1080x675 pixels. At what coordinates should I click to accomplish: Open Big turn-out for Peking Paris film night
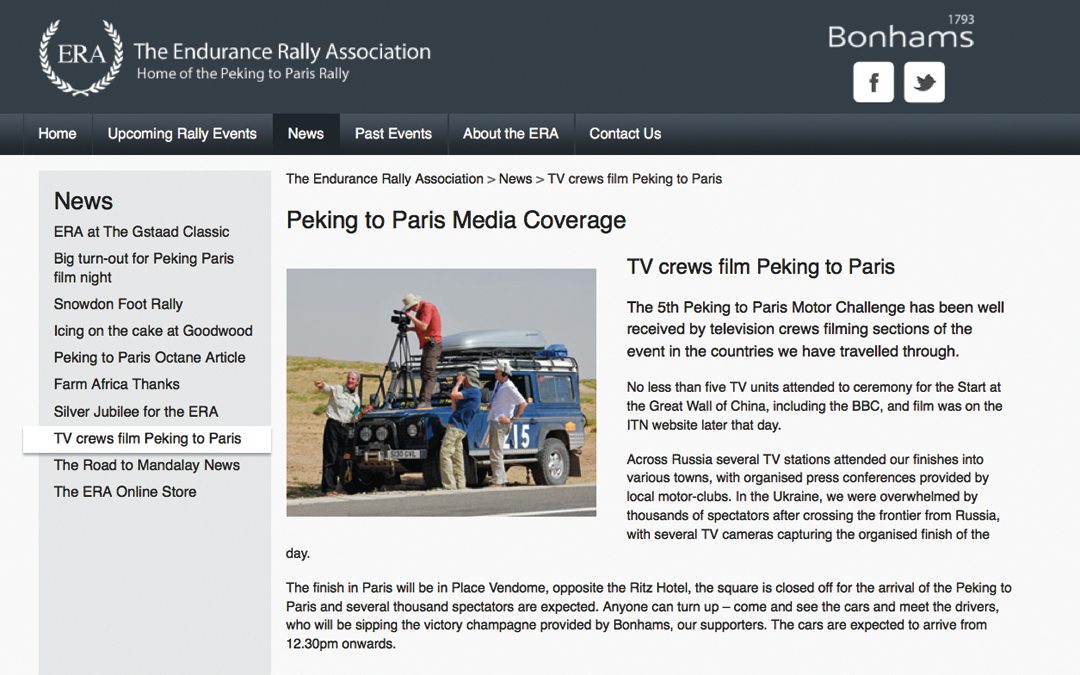144,268
